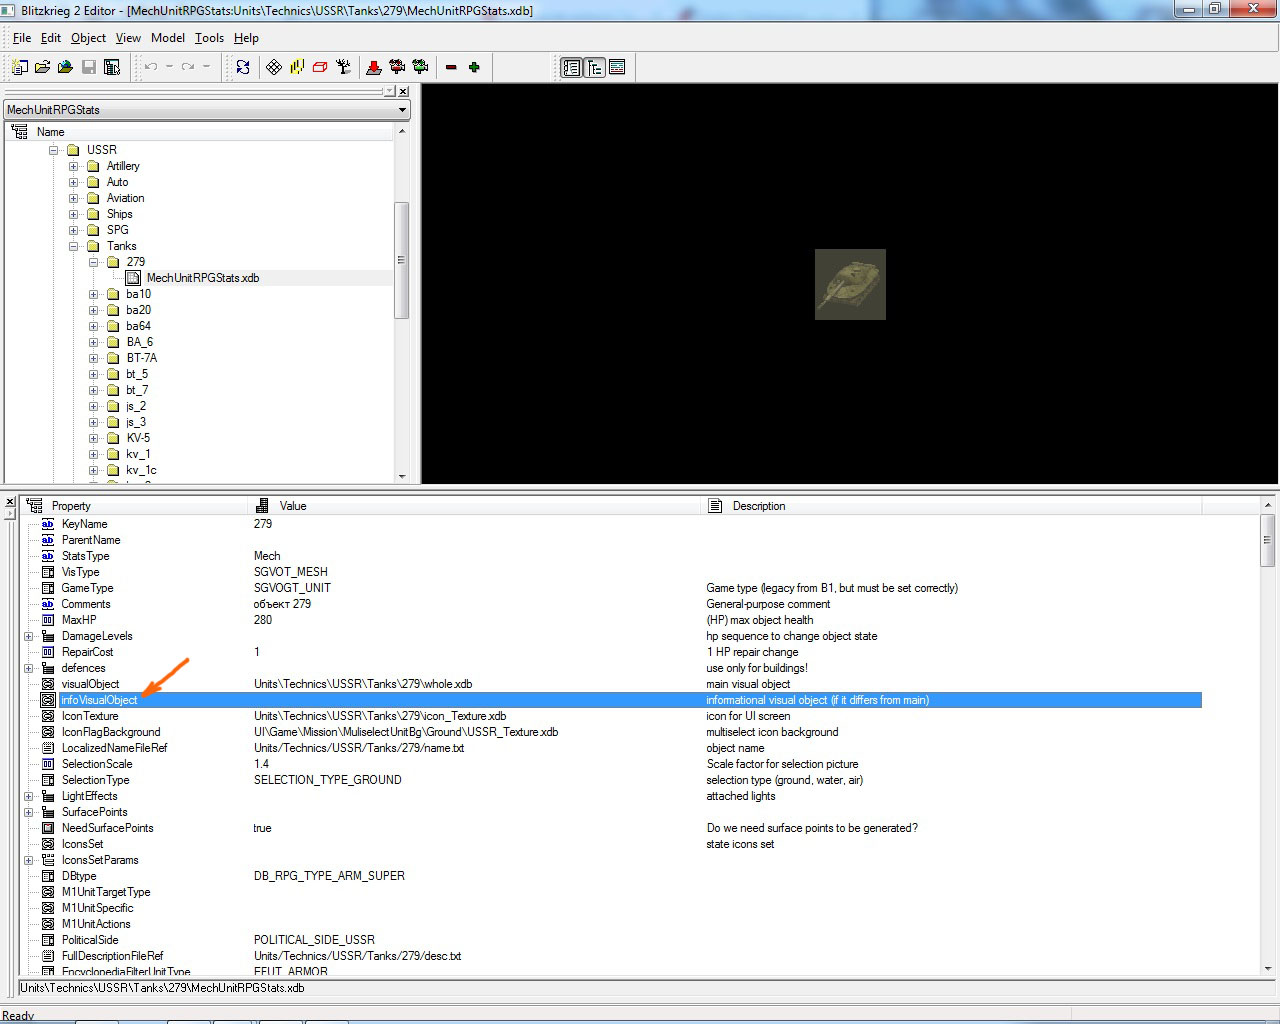Expand the SurfacePoints property
1280x1024 pixels.
(29, 812)
